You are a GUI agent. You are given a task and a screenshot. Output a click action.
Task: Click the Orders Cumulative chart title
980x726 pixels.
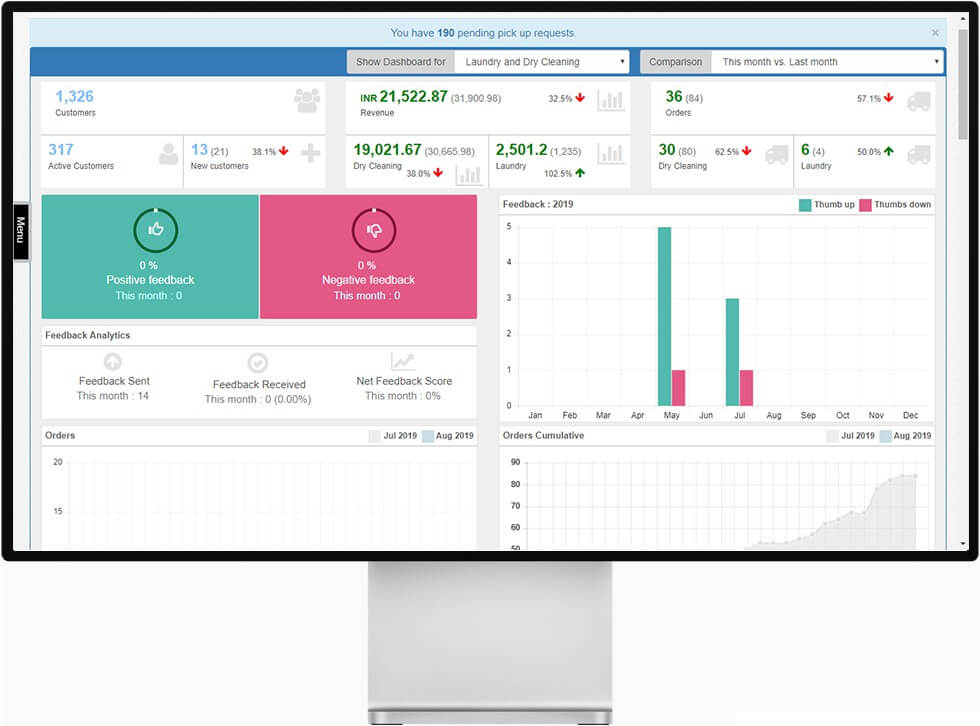tap(543, 435)
